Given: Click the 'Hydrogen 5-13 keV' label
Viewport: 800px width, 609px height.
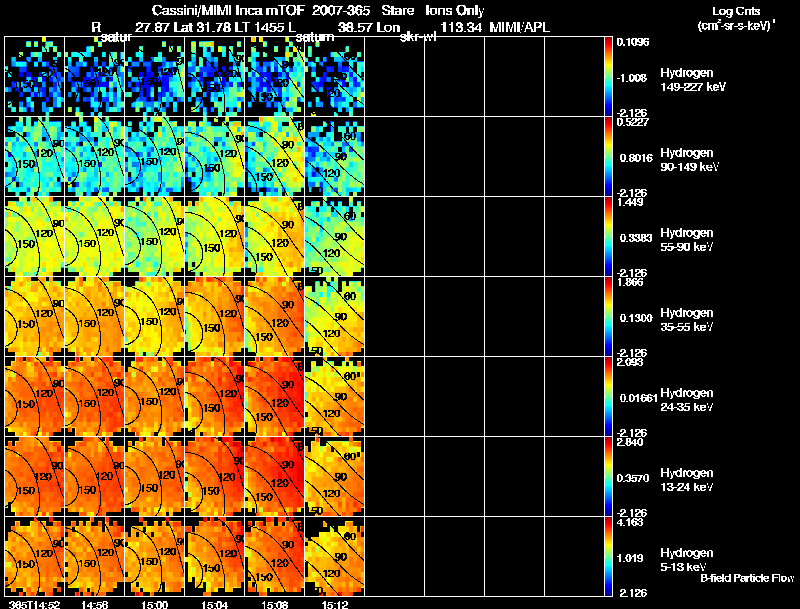Looking at the screenshot, I should (687, 560).
